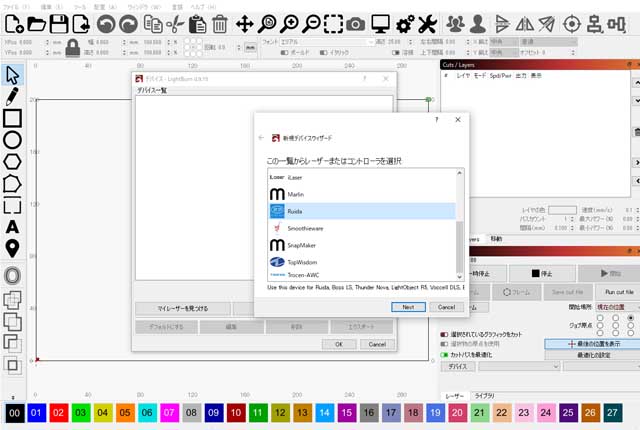Create a new file with the blank page icon
This screenshot has height=430, width=640.
pyautogui.click(x=14, y=24)
